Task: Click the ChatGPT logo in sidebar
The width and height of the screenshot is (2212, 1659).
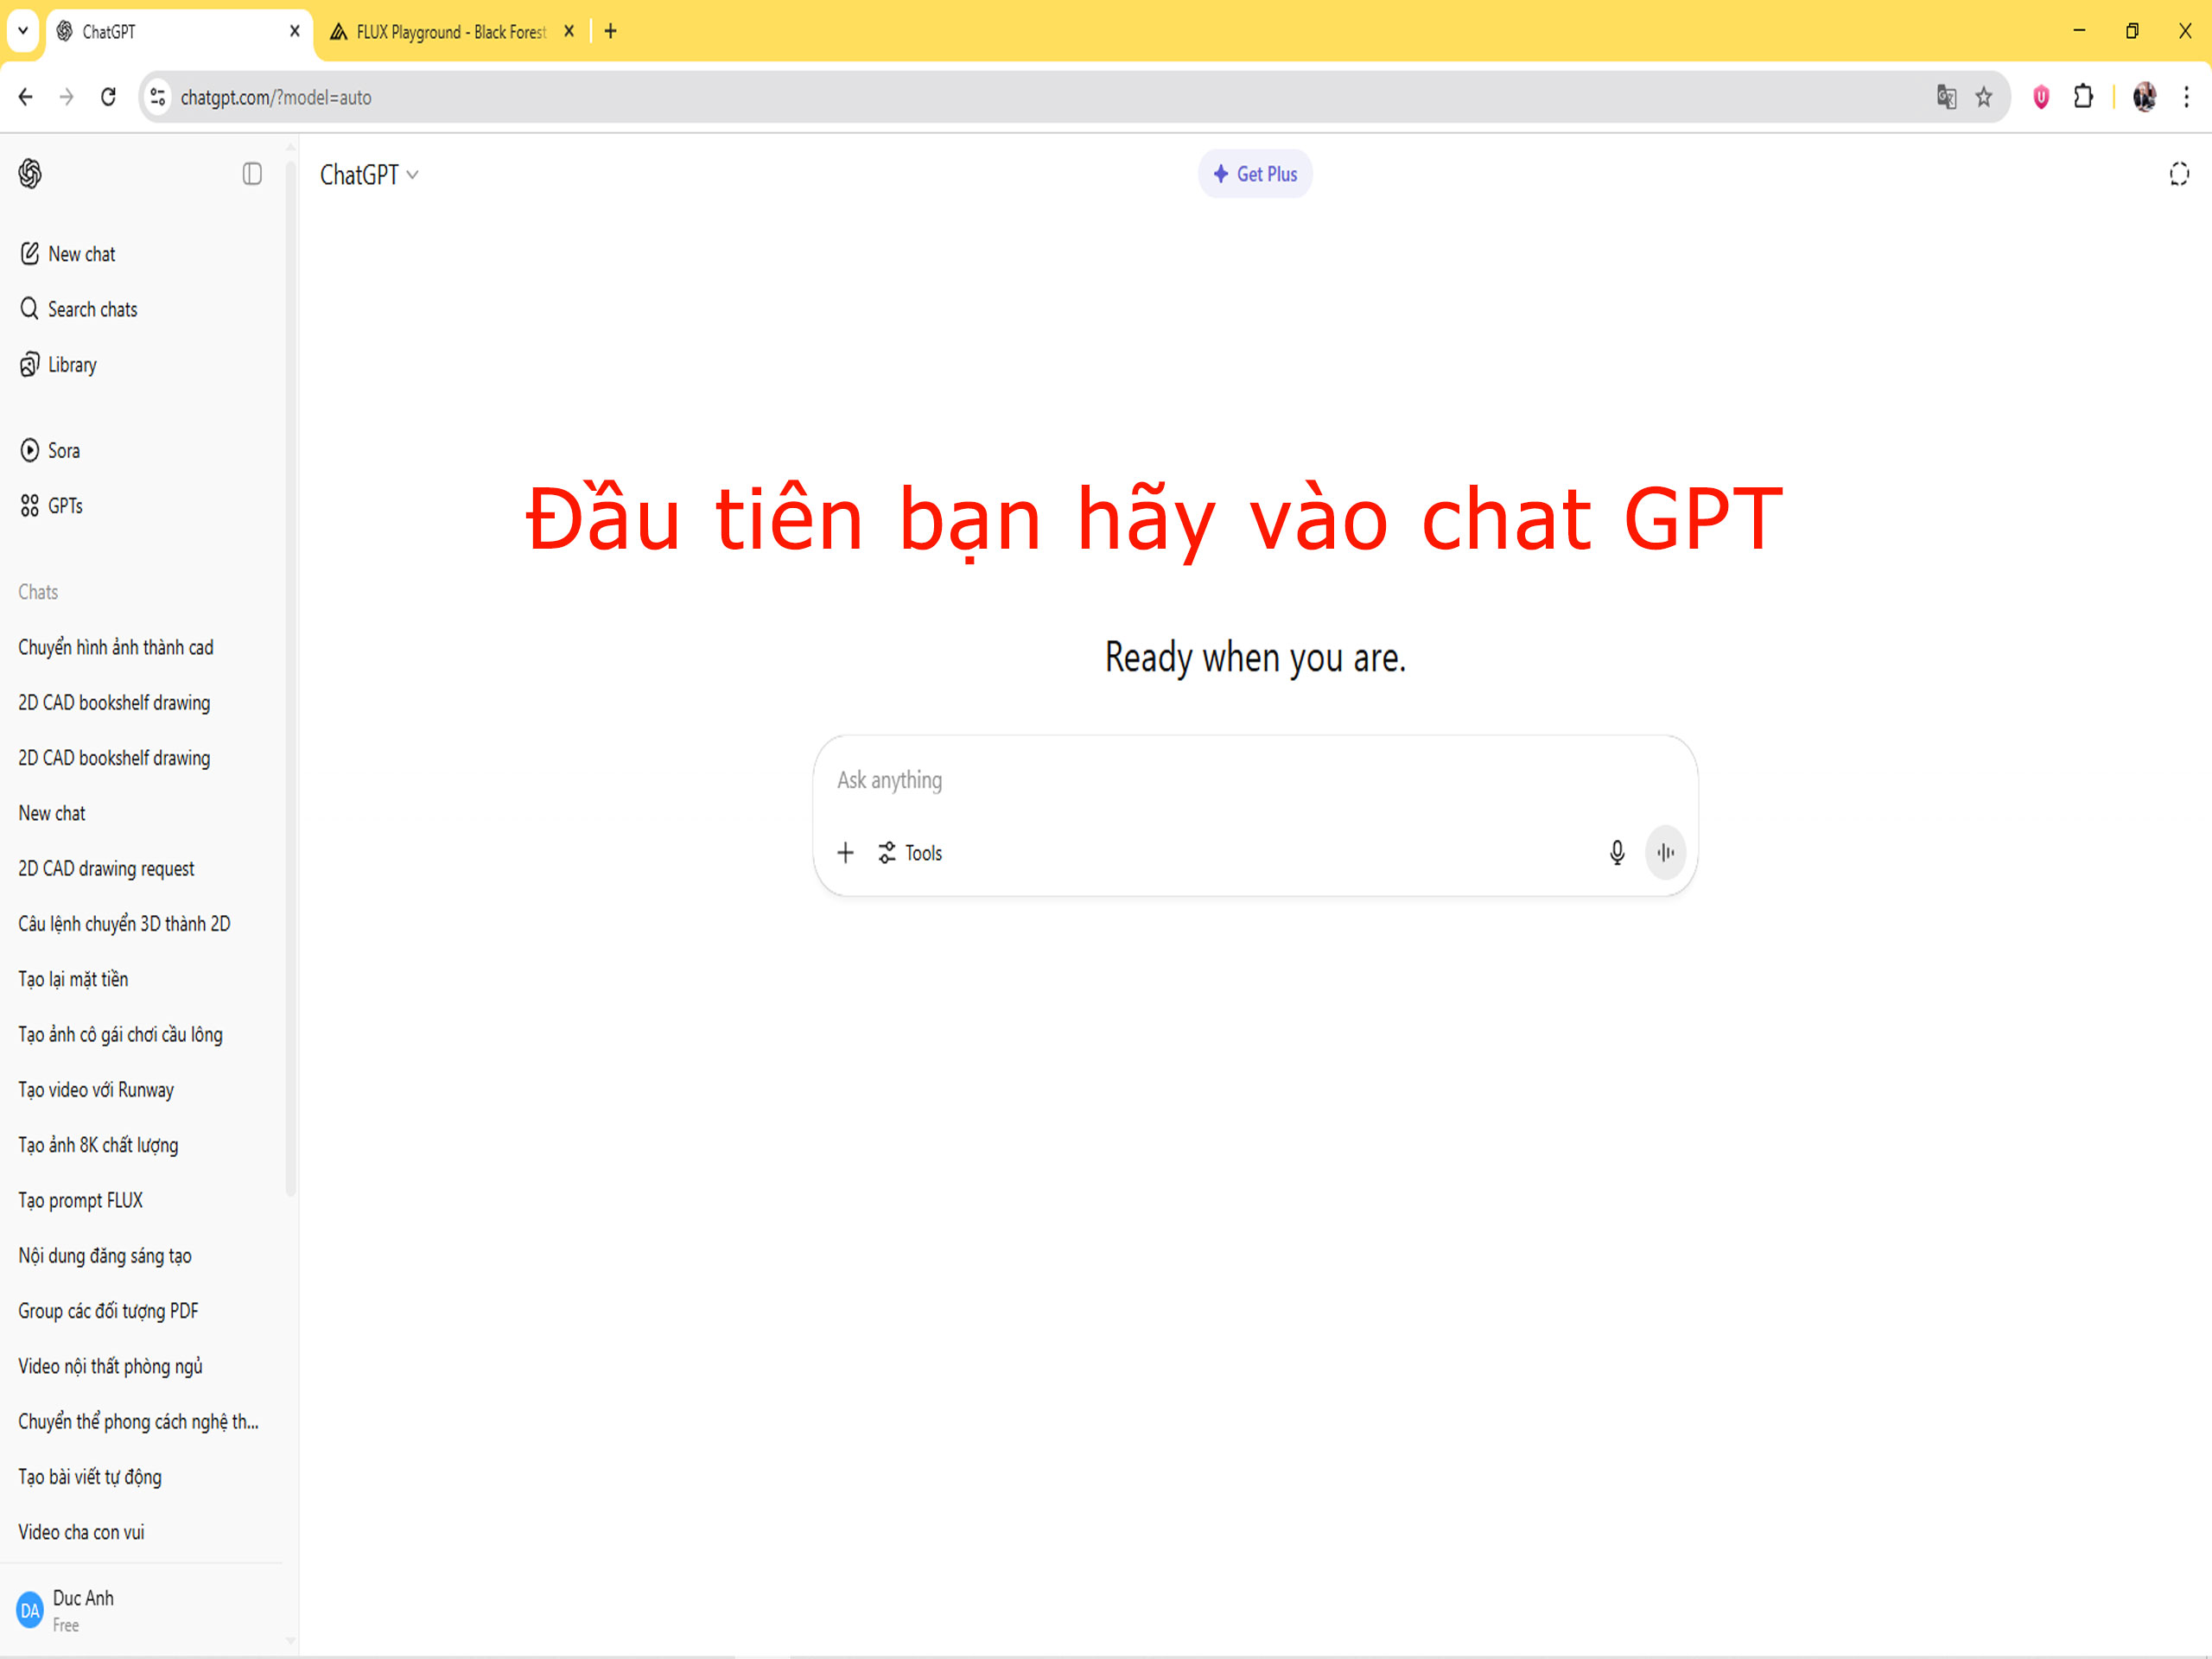Action: pyautogui.click(x=30, y=174)
